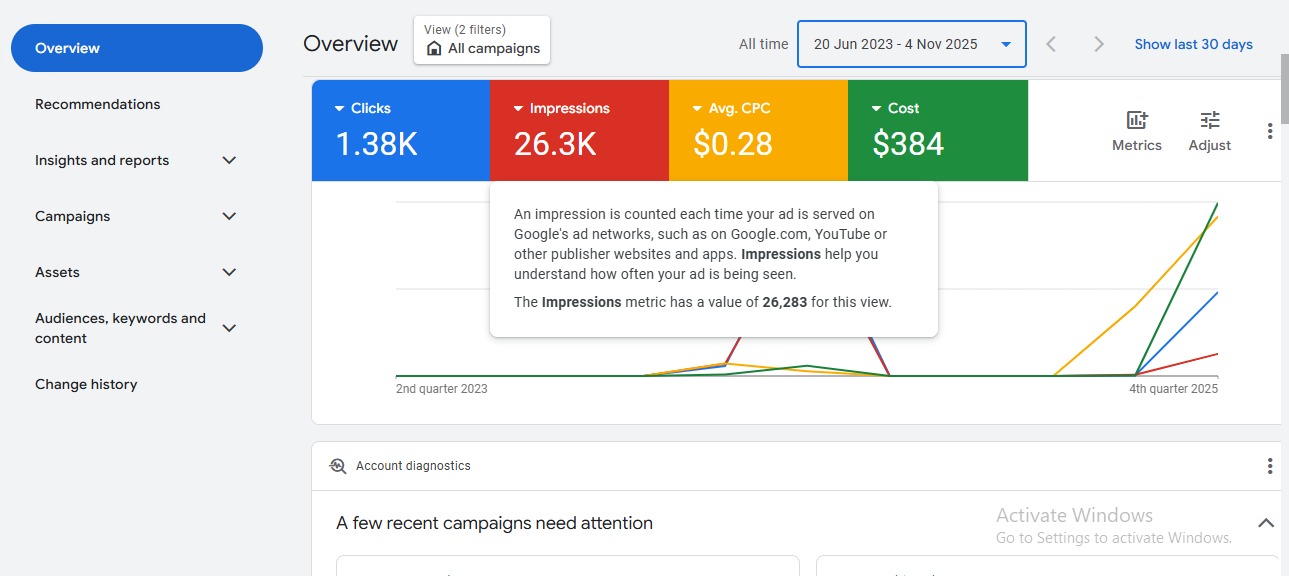Click the Adjust sliders icon
The image size is (1289, 576).
[x=1209, y=130]
